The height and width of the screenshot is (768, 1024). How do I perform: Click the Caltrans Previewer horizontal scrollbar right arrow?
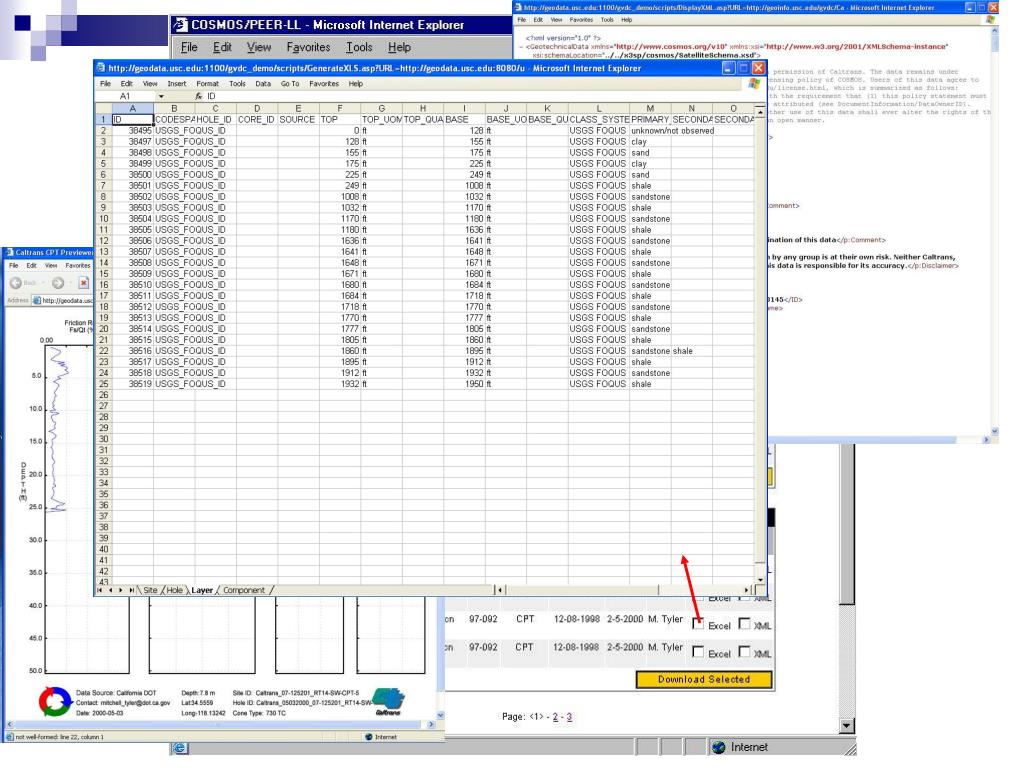tap(431, 724)
